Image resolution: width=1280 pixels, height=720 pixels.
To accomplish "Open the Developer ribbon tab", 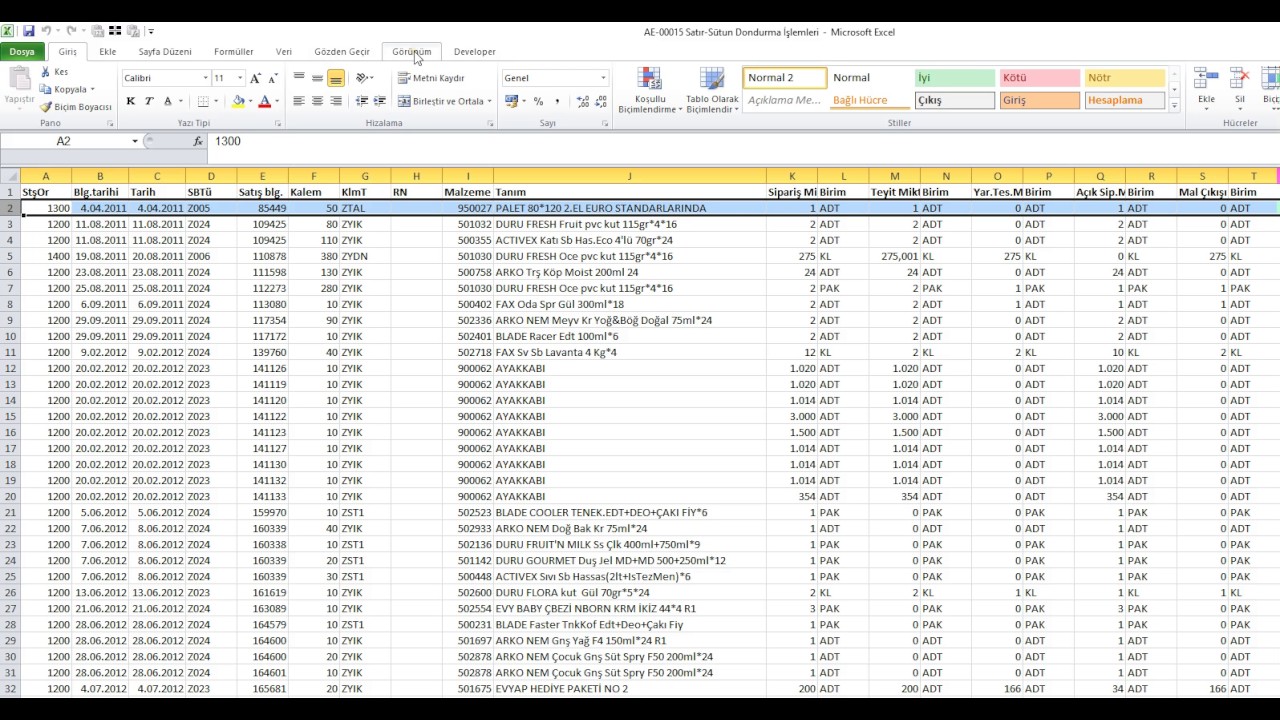I will (474, 52).
